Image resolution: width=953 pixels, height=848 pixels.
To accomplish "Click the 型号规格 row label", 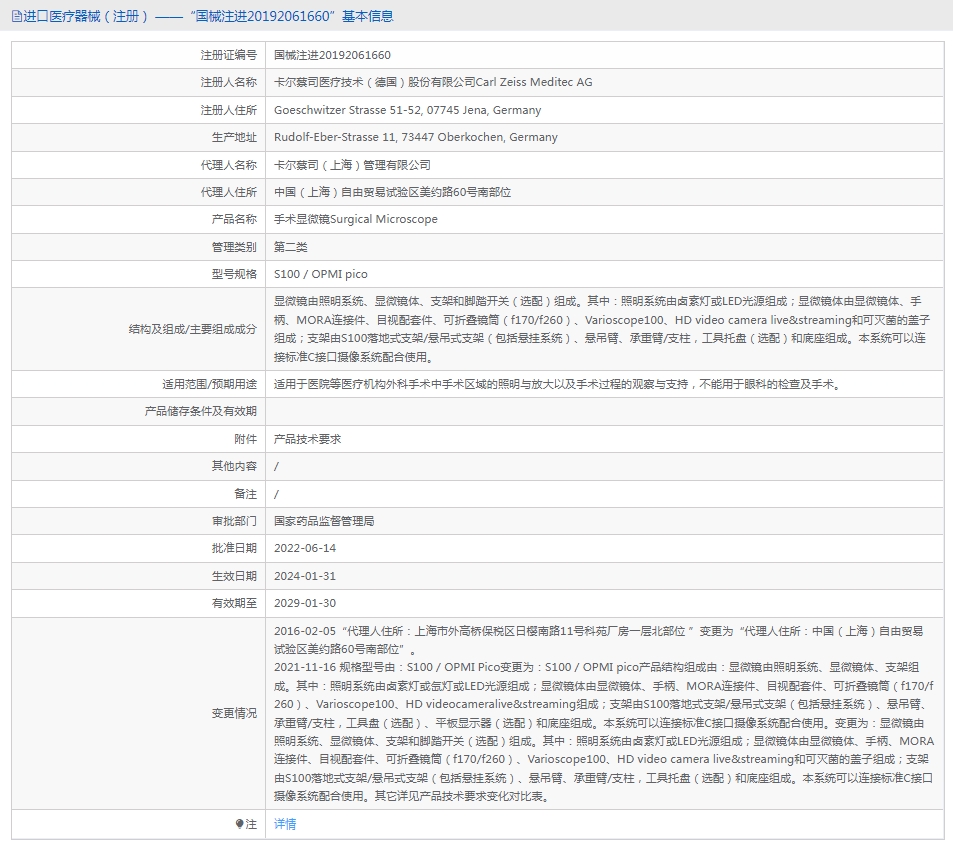I will (234, 274).
